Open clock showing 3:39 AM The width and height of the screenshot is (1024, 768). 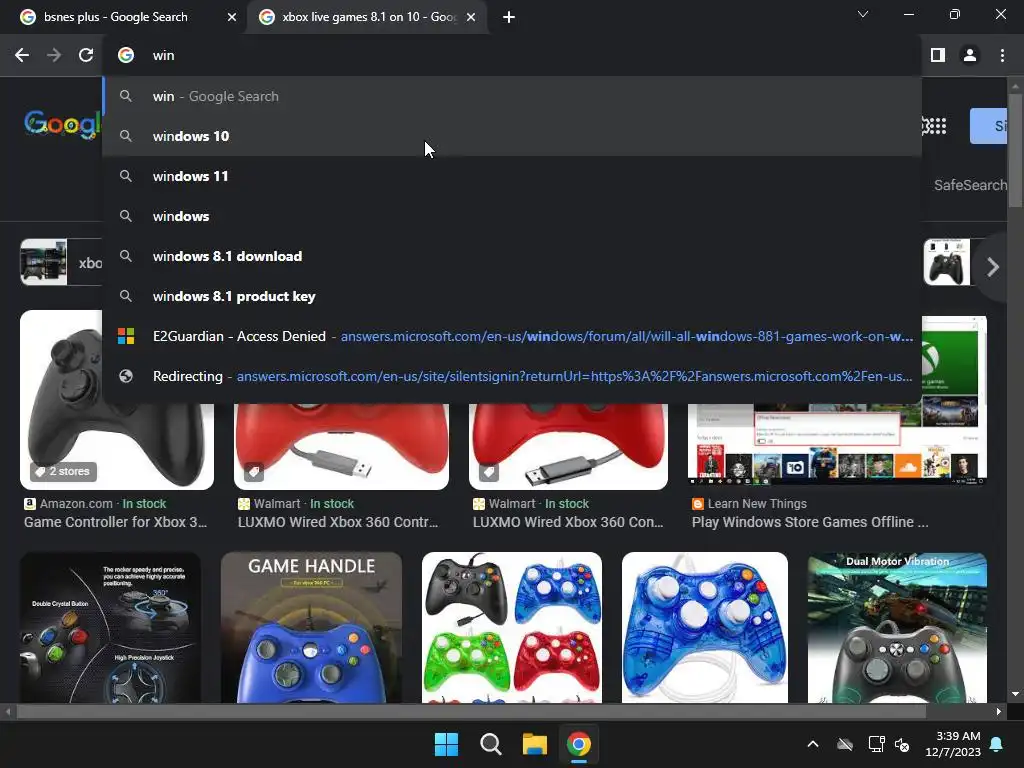(953, 744)
